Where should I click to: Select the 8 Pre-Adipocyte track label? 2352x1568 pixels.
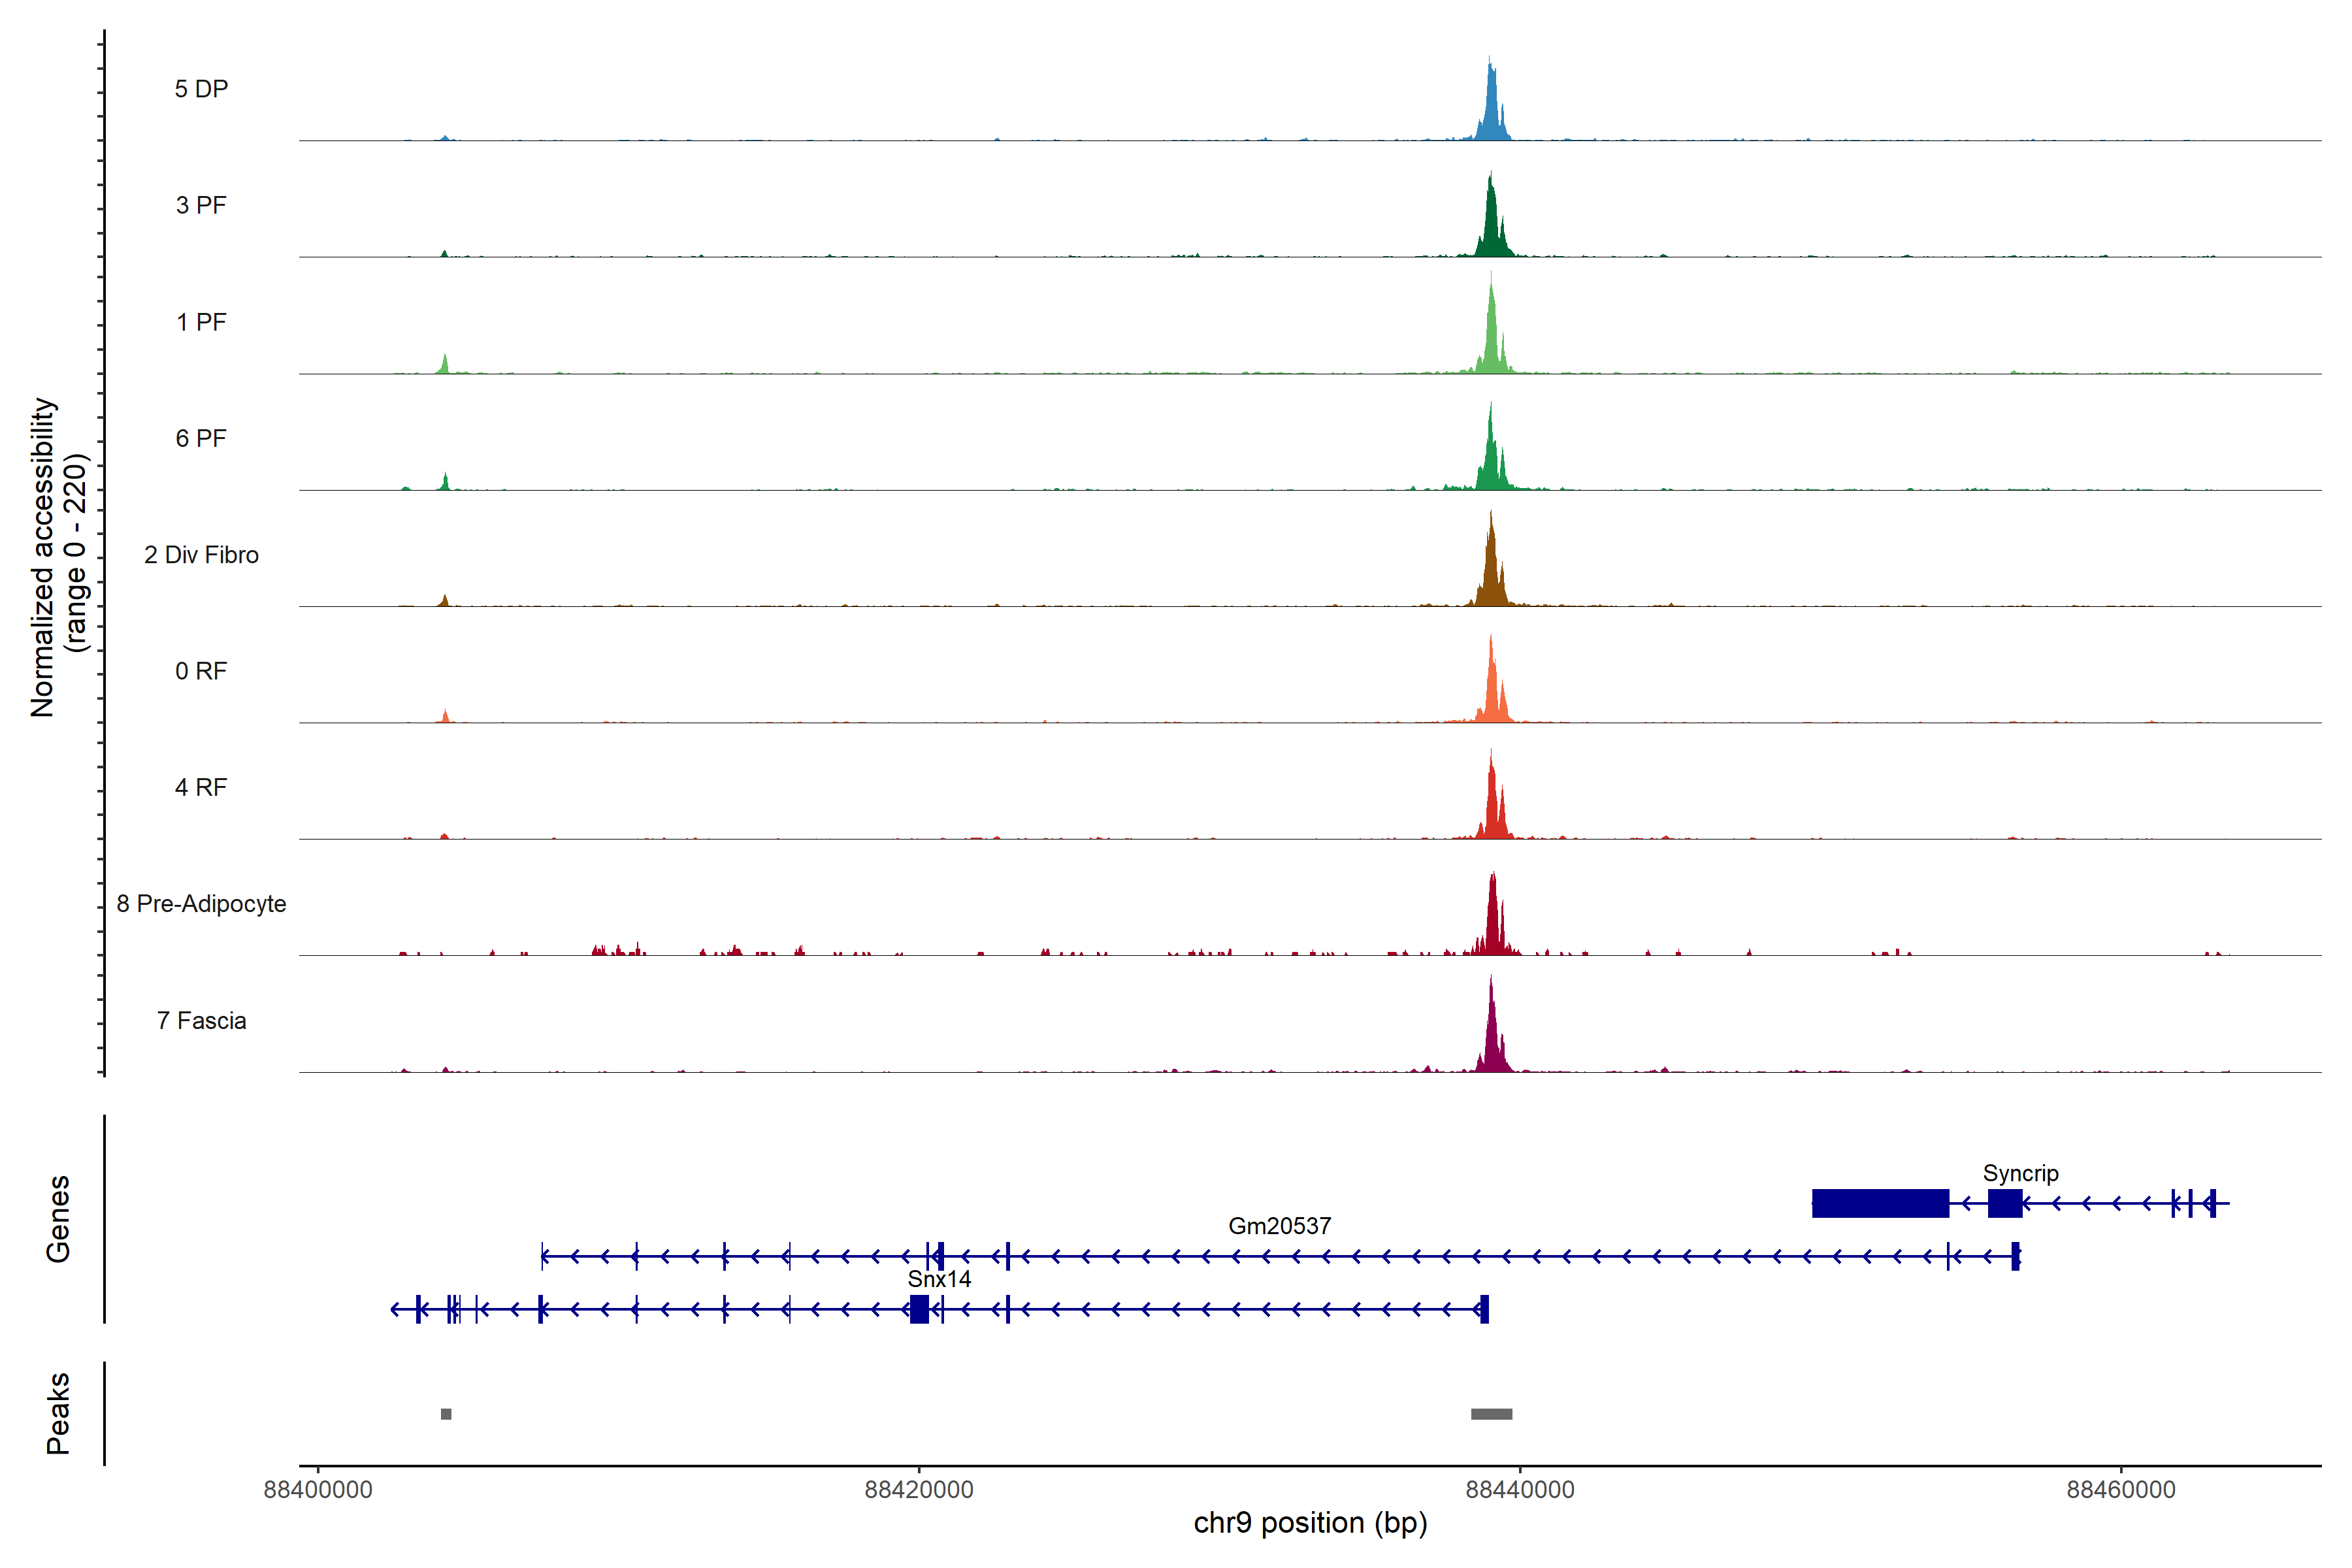(201, 903)
